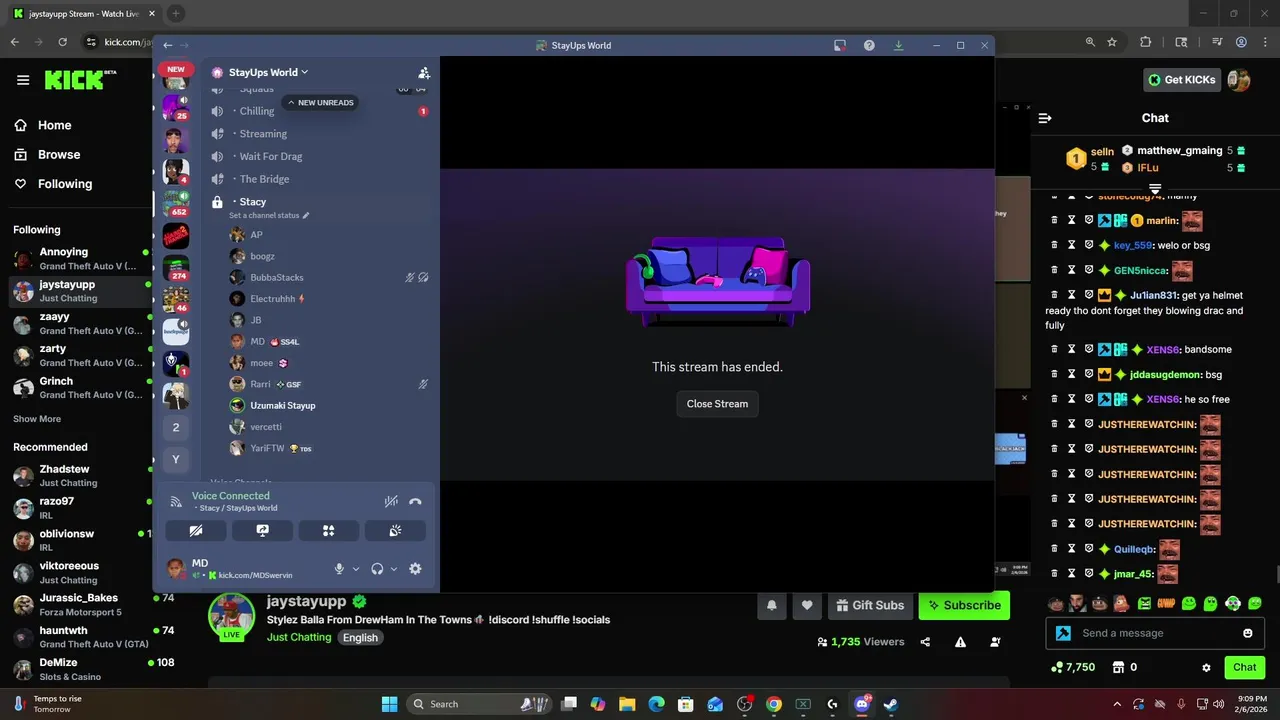Expand Following list with Show More
This screenshot has height=720, width=1280.
coord(37,419)
